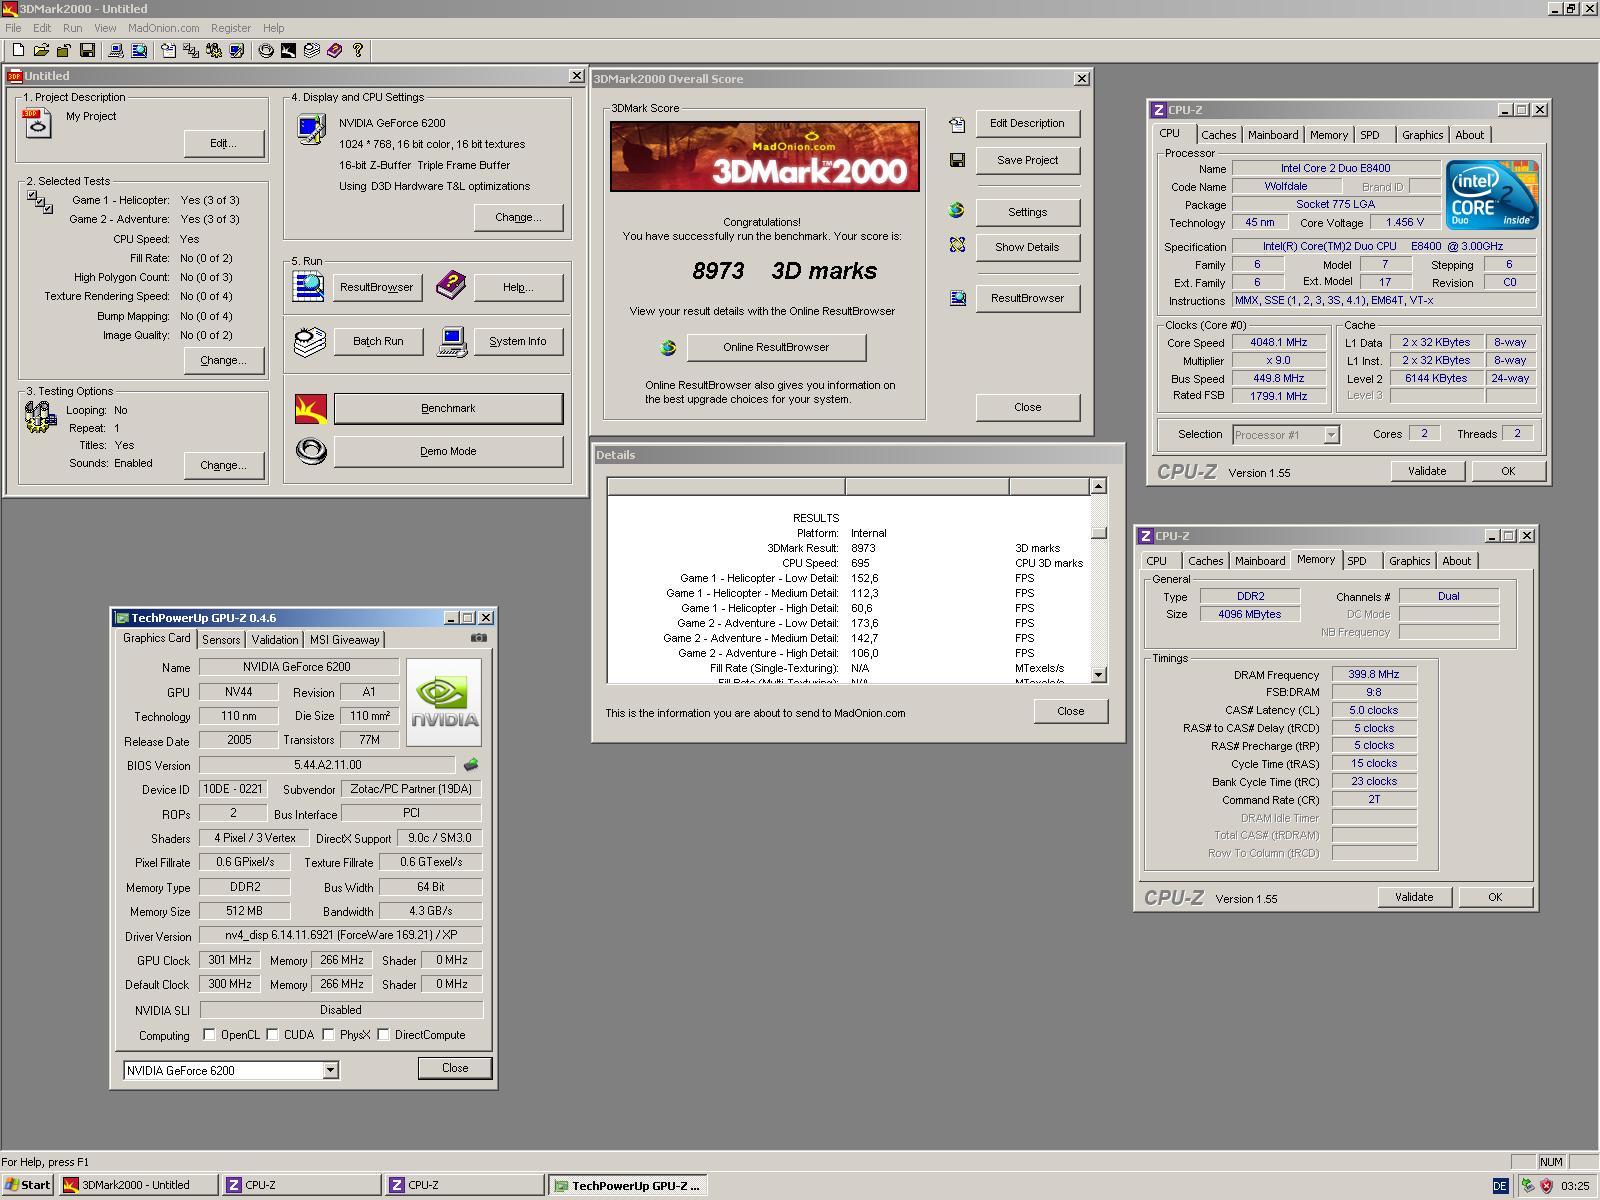This screenshot has height=1200, width=1600.
Task: Click Edit... in Project Description
Action: click(x=223, y=143)
